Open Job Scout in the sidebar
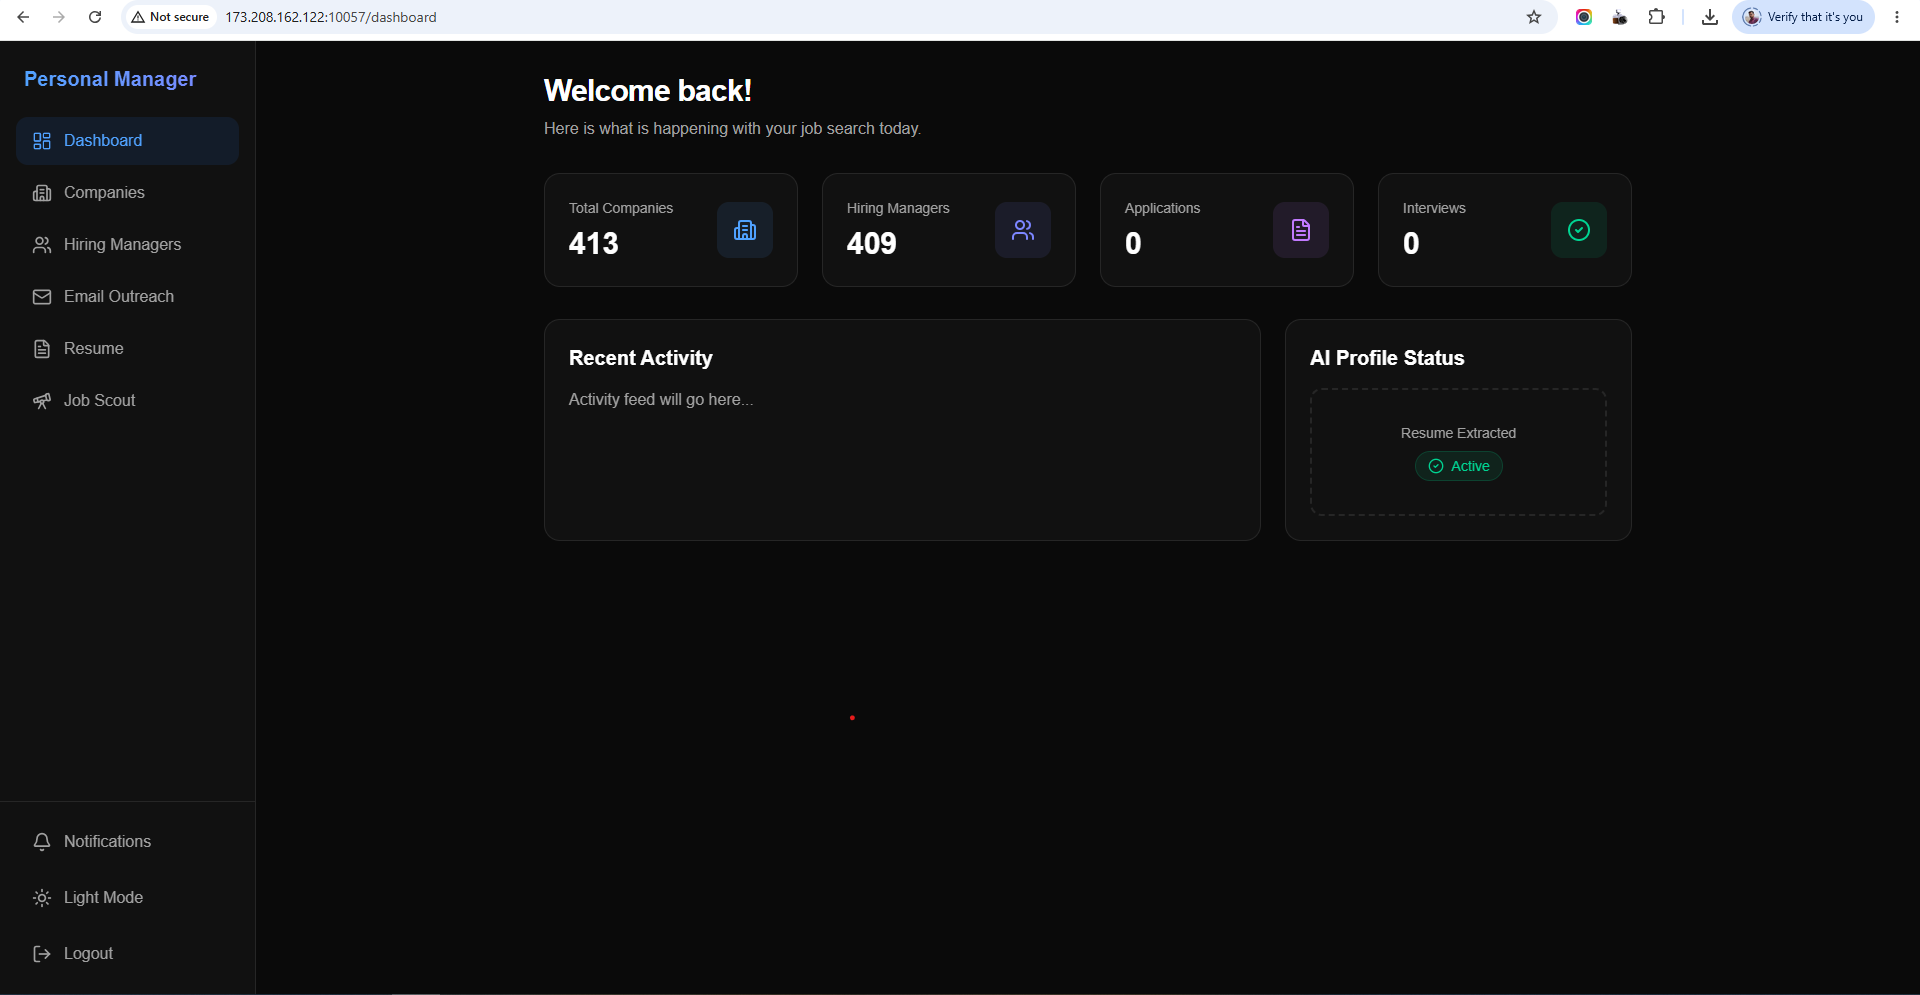 (127, 401)
